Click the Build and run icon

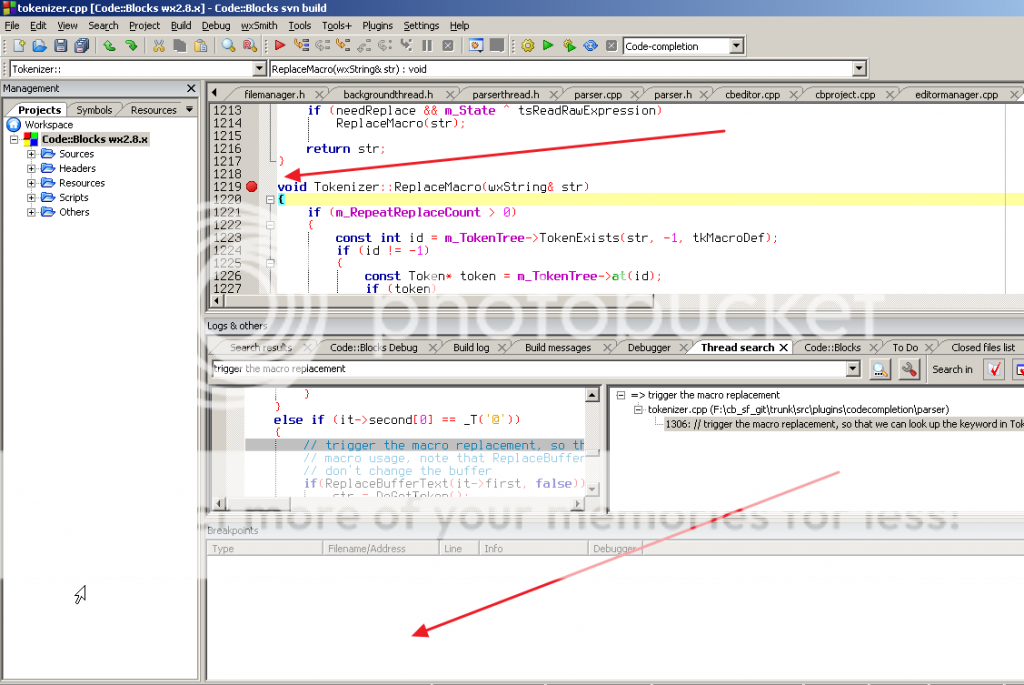569,46
